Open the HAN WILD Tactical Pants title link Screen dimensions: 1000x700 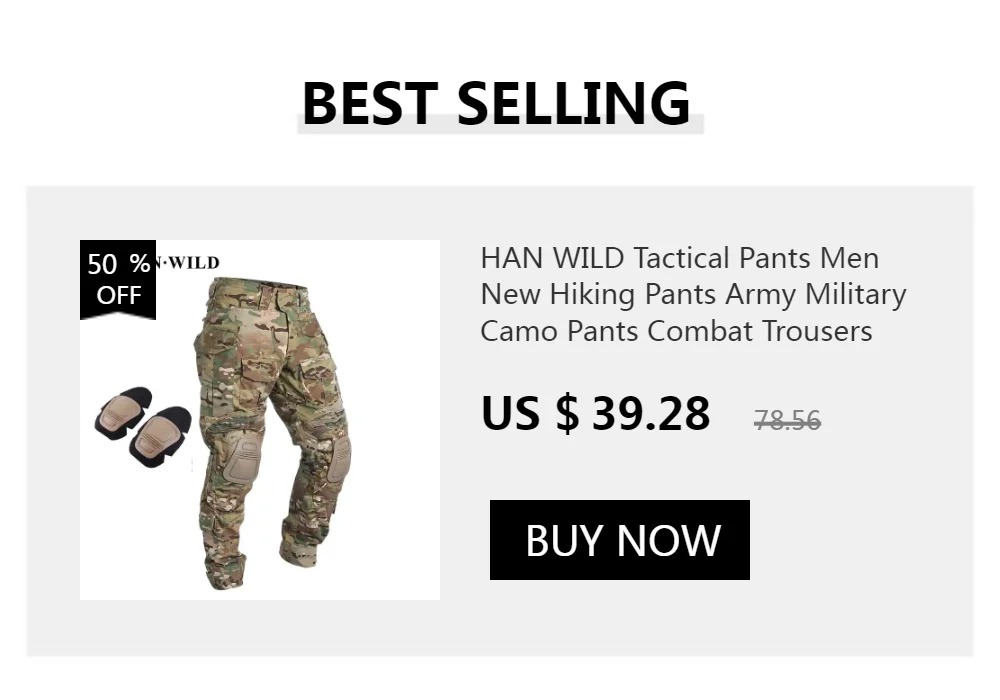(x=693, y=295)
